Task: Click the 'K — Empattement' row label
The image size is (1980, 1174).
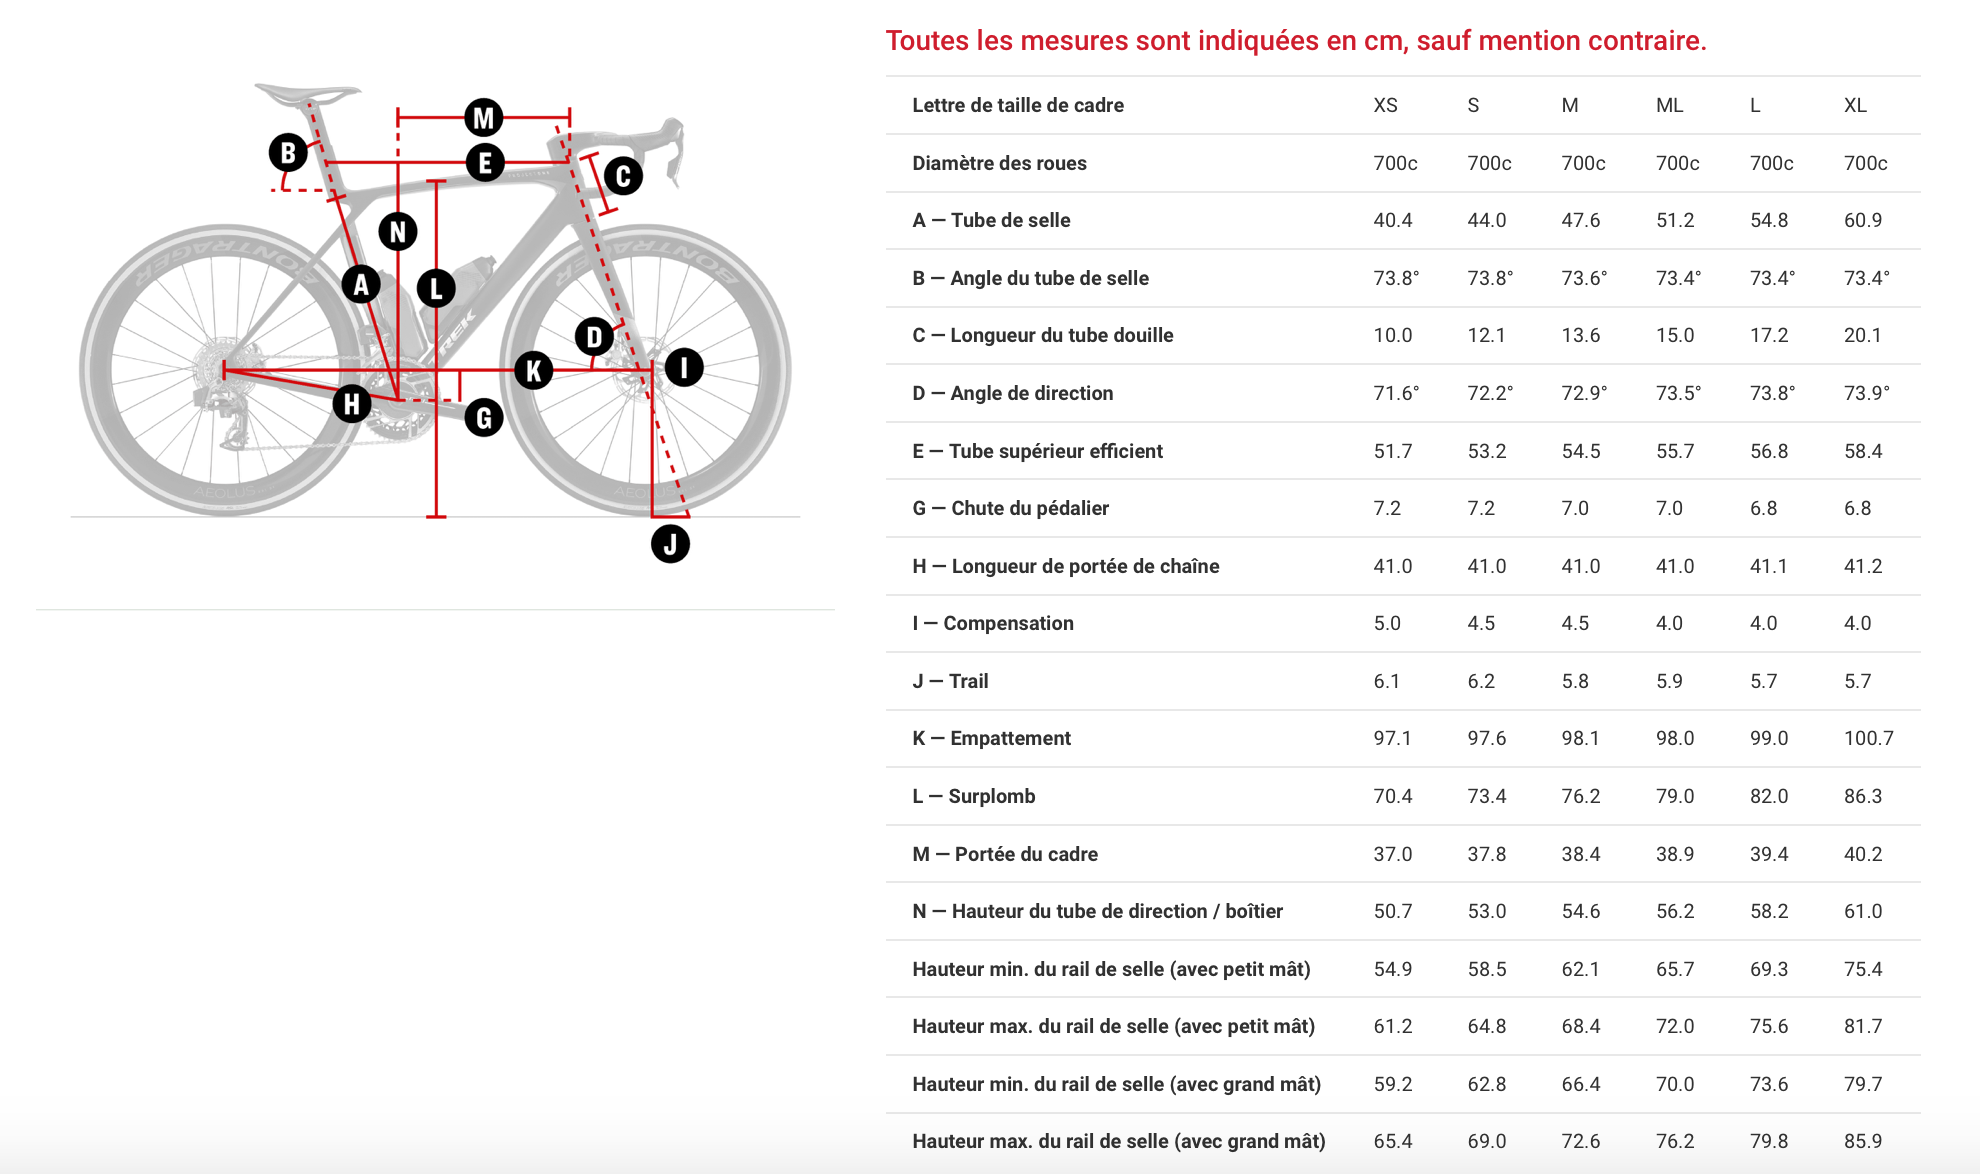Action: pos(991,738)
